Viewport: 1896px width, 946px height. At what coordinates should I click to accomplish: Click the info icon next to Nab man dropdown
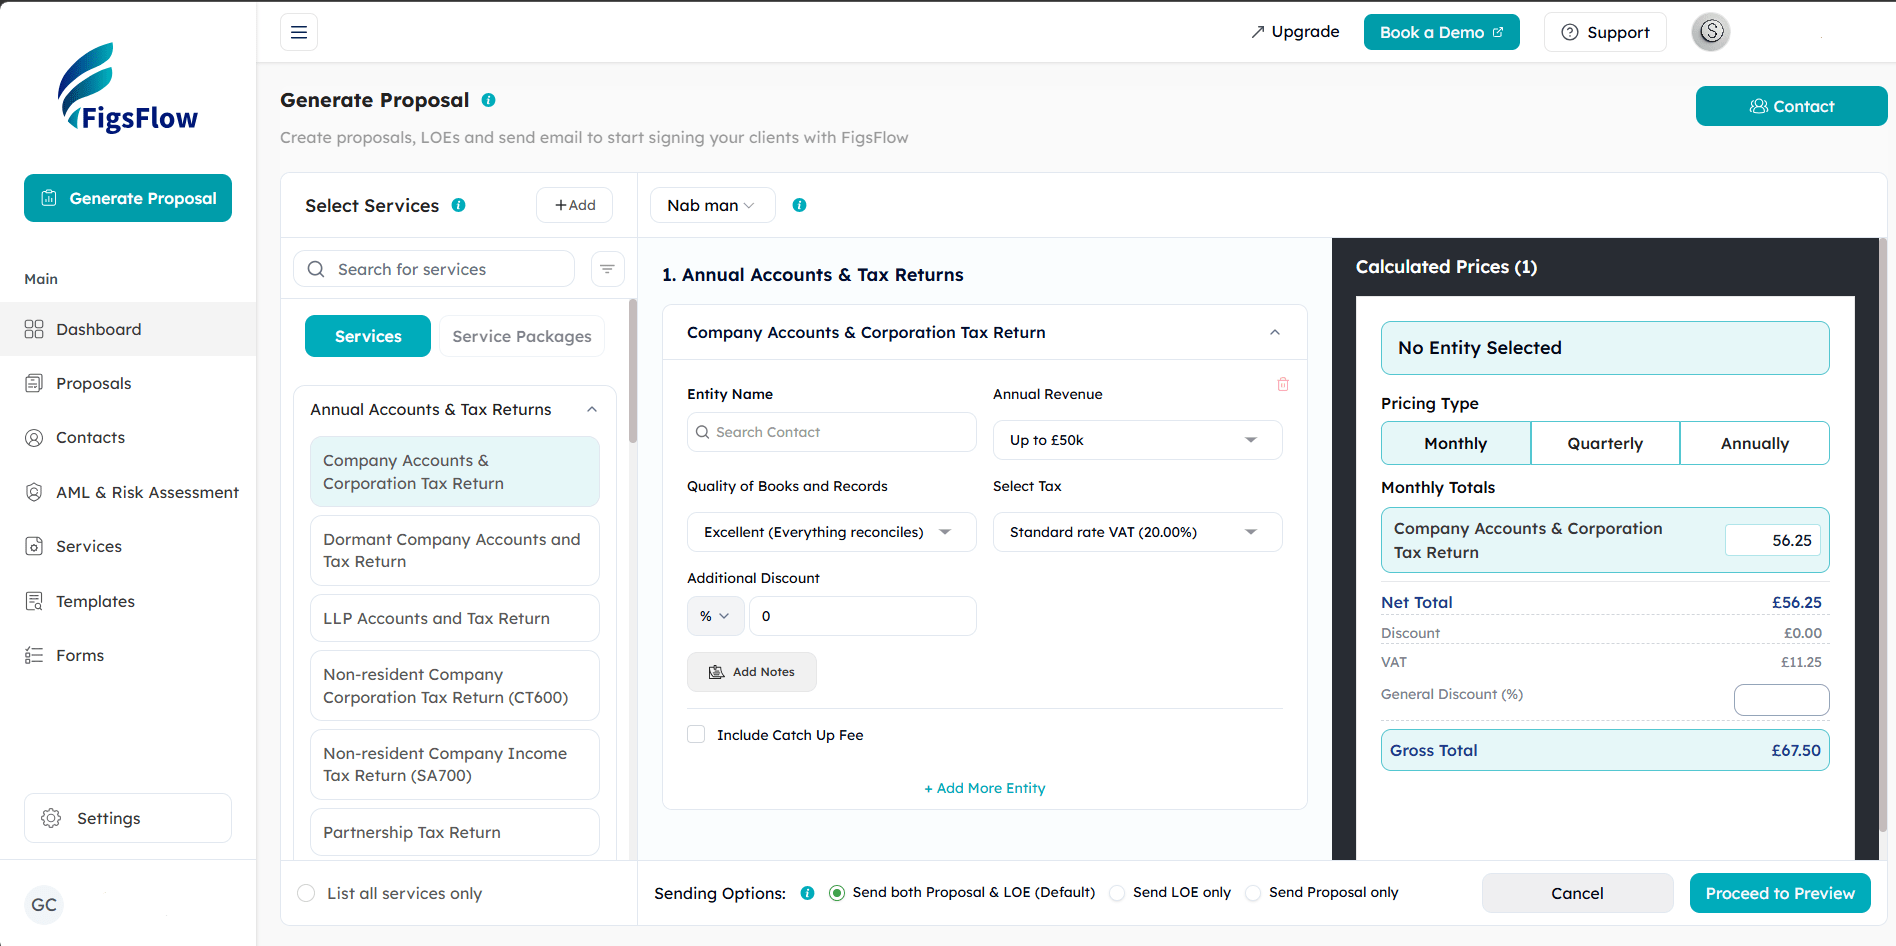[x=799, y=205]
